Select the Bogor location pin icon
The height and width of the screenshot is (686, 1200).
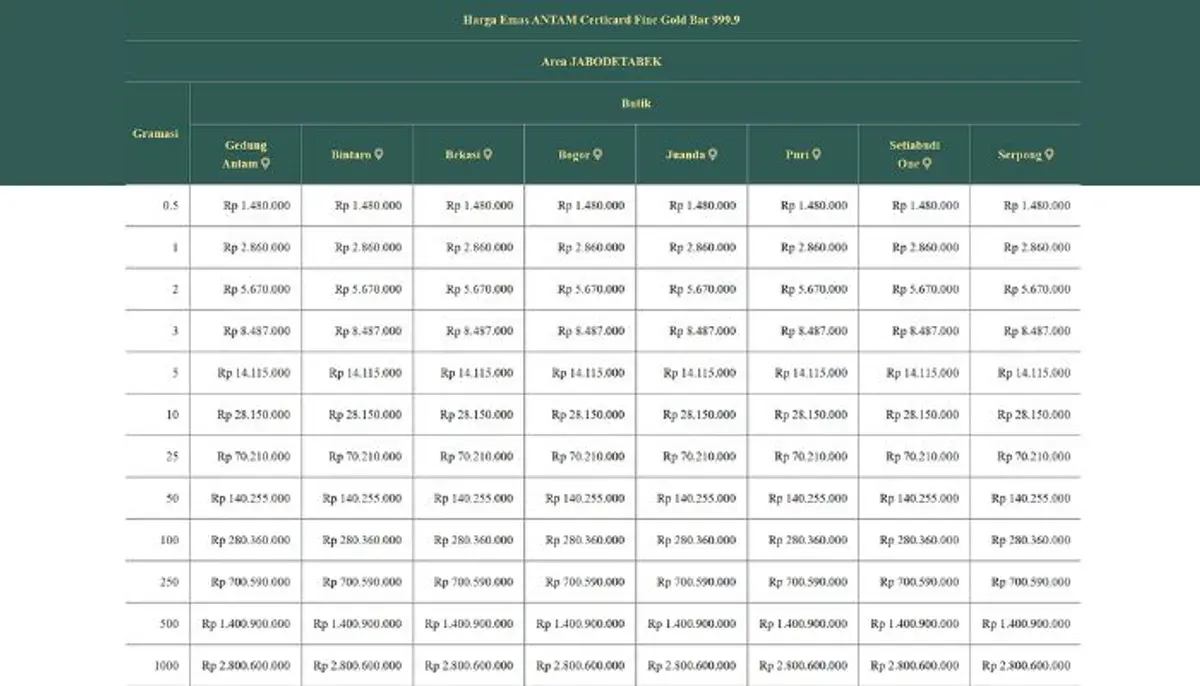[598, 155]
